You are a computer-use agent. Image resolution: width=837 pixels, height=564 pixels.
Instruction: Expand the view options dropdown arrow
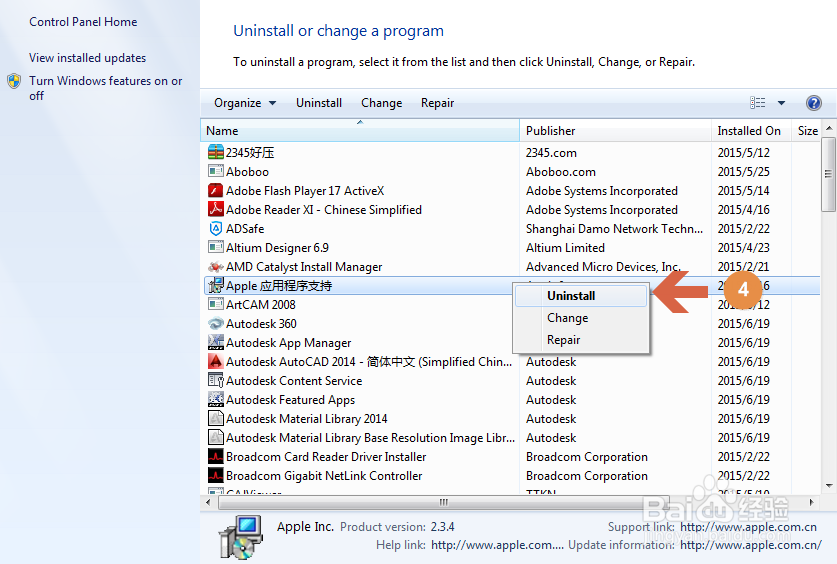coord(781,103)
